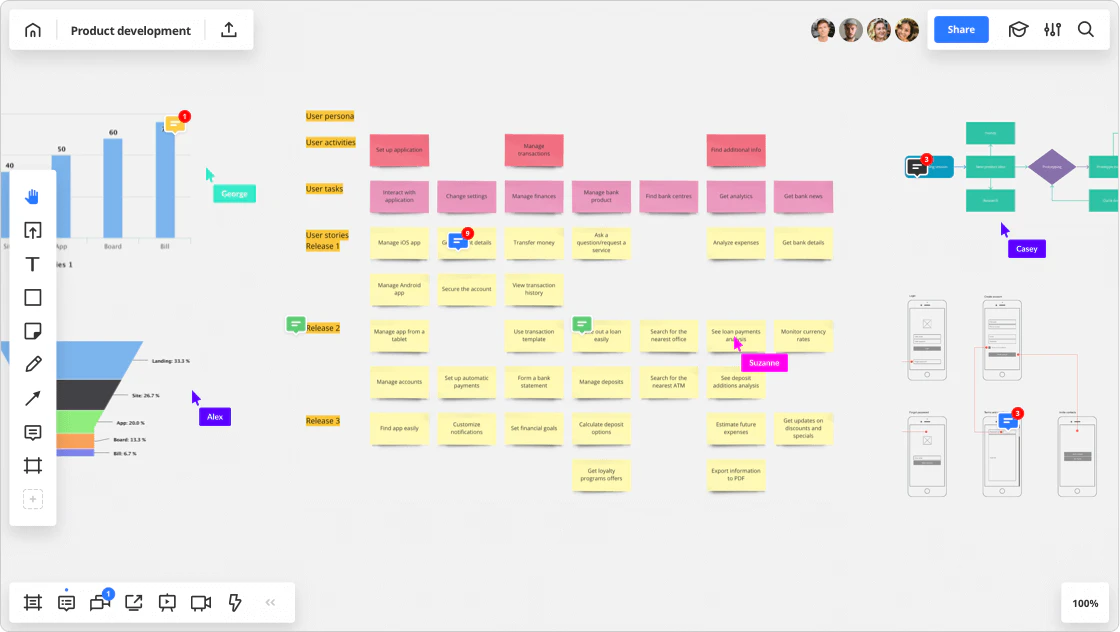This screenshot has width=1120, height=632.
Task: Go to the home dashboard
Action: point(33,30)
